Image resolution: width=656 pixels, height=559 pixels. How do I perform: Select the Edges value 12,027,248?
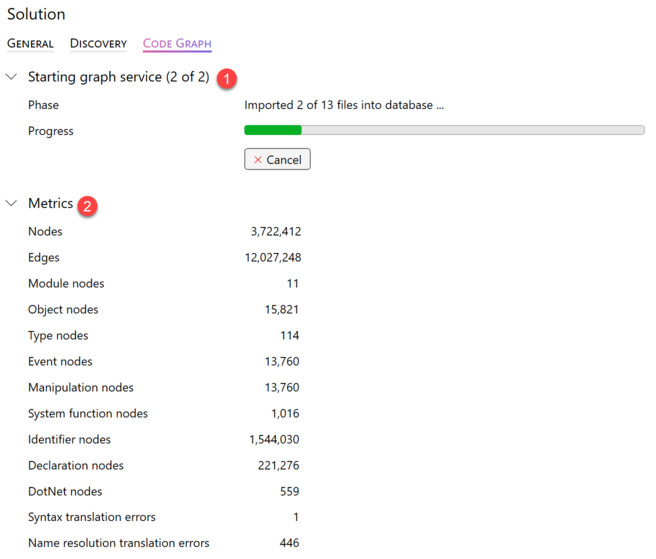(273, 257)
